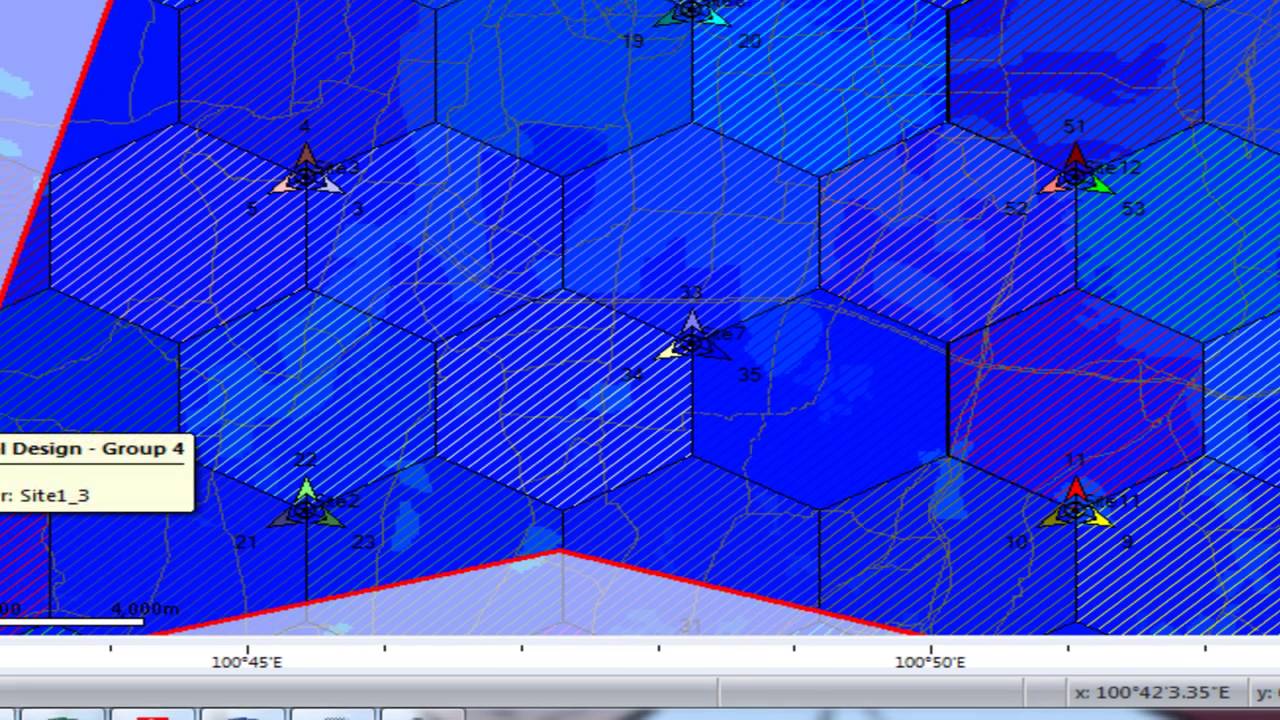Click the transmitter number label '53'

pos(1133,209)
